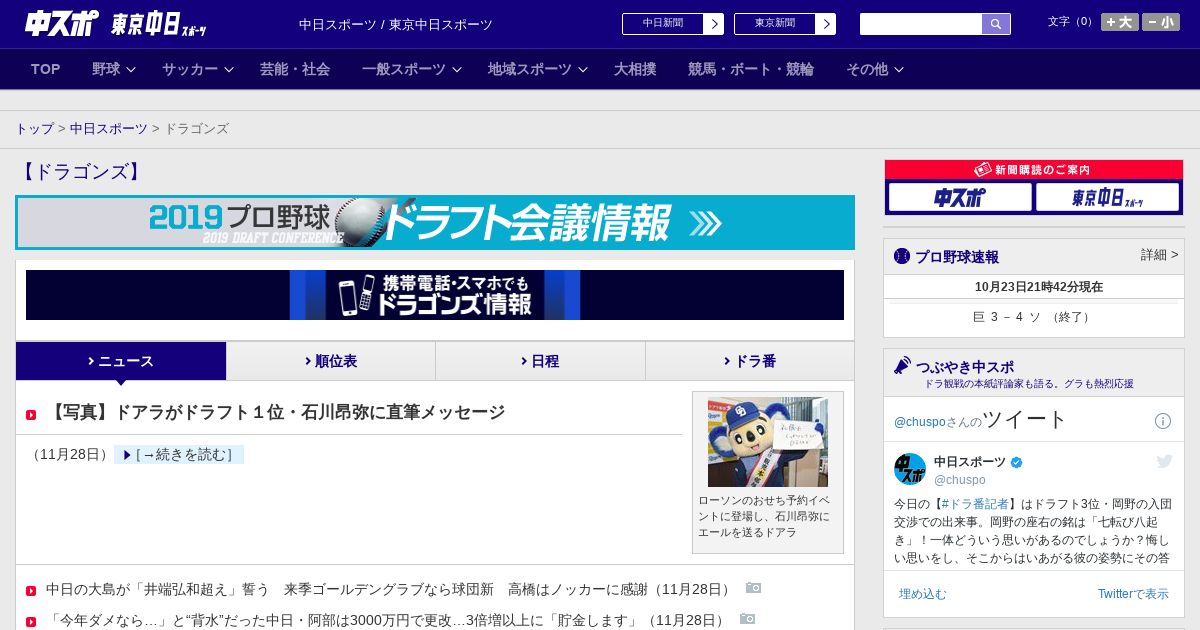The image size is (1200, 630).
Task: Click Twitterで表示 link
Action: (x=1133, y=594)
